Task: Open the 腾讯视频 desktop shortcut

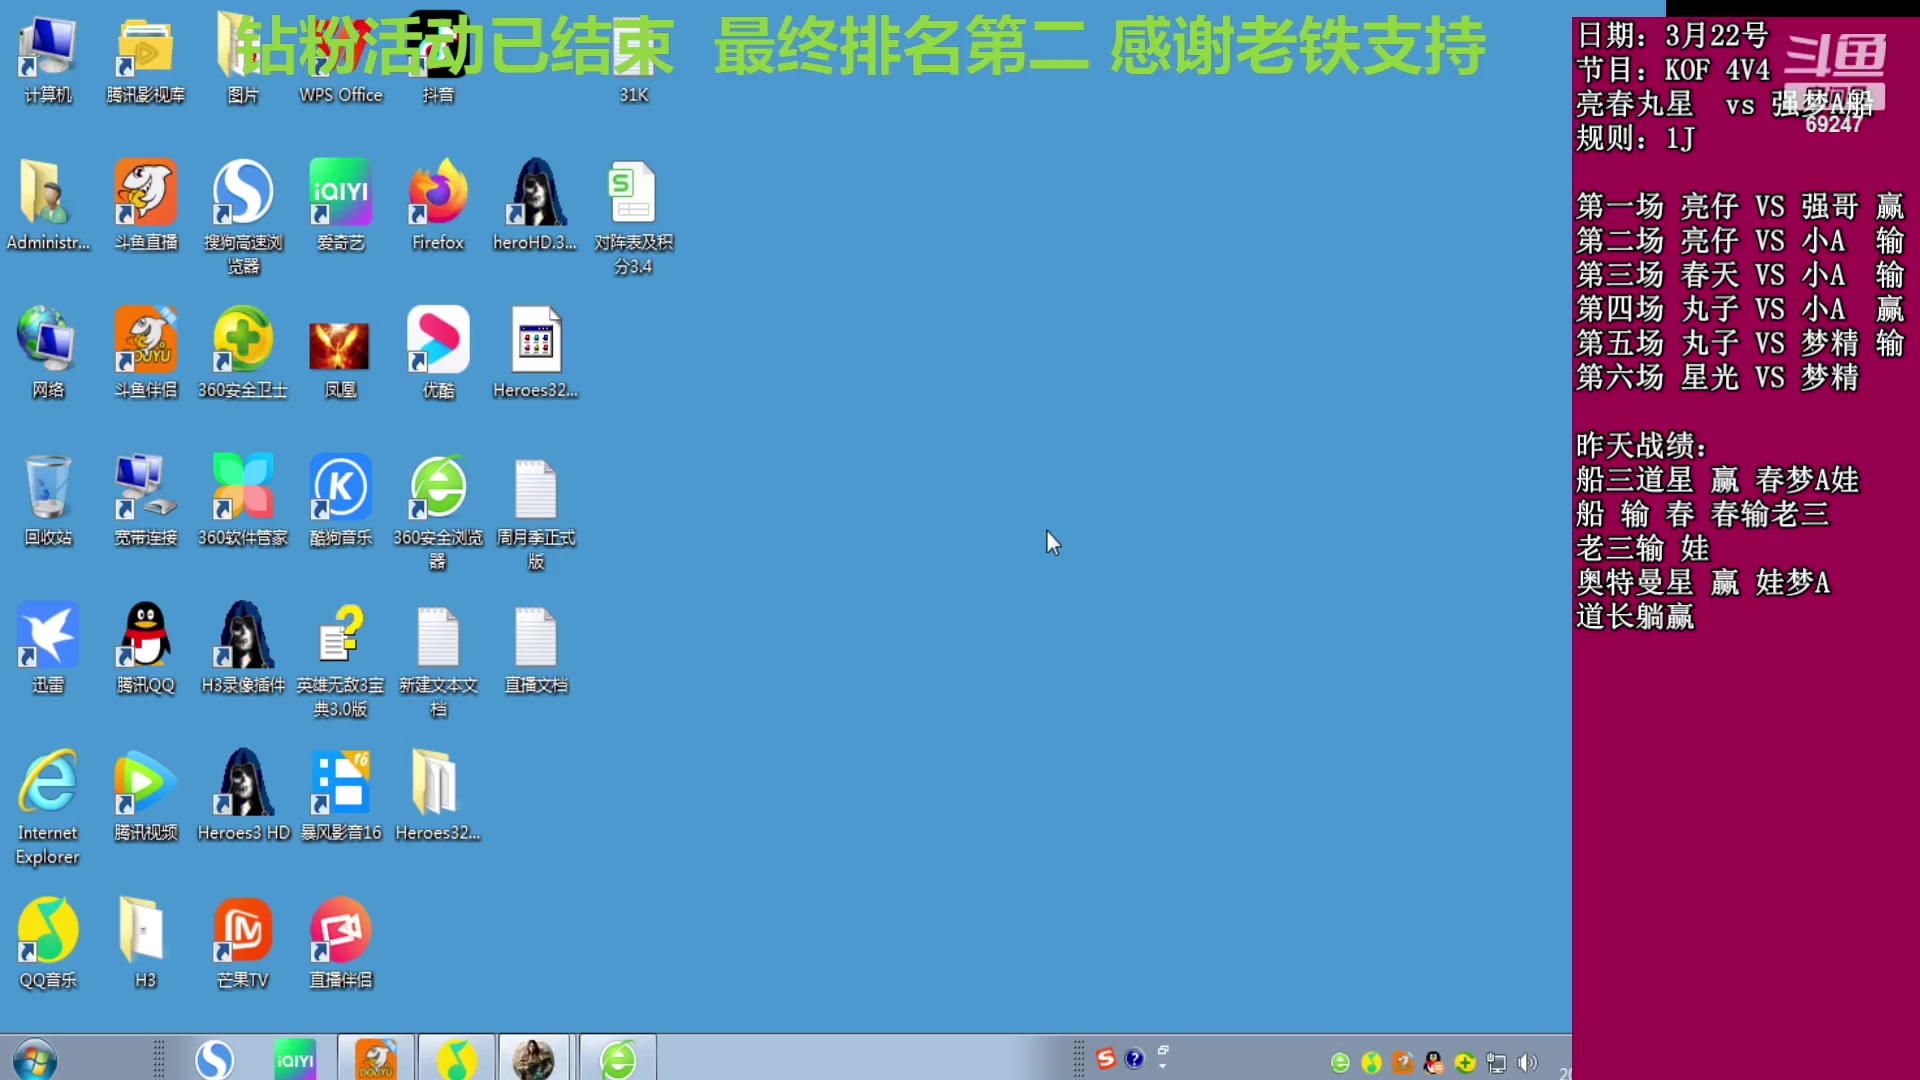Action: tap(146, 795)
